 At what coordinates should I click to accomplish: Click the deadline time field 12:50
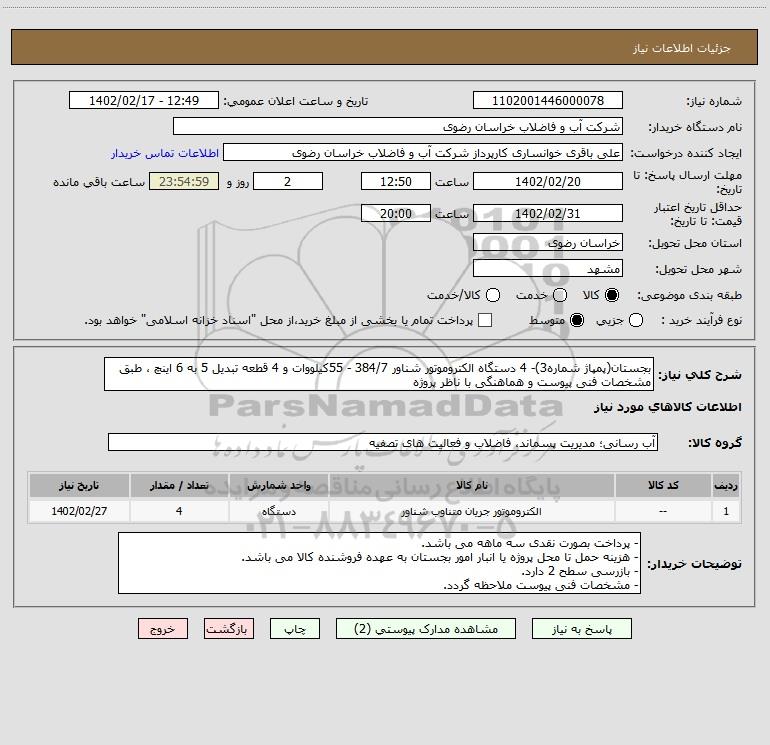click(x=396, y=181)
